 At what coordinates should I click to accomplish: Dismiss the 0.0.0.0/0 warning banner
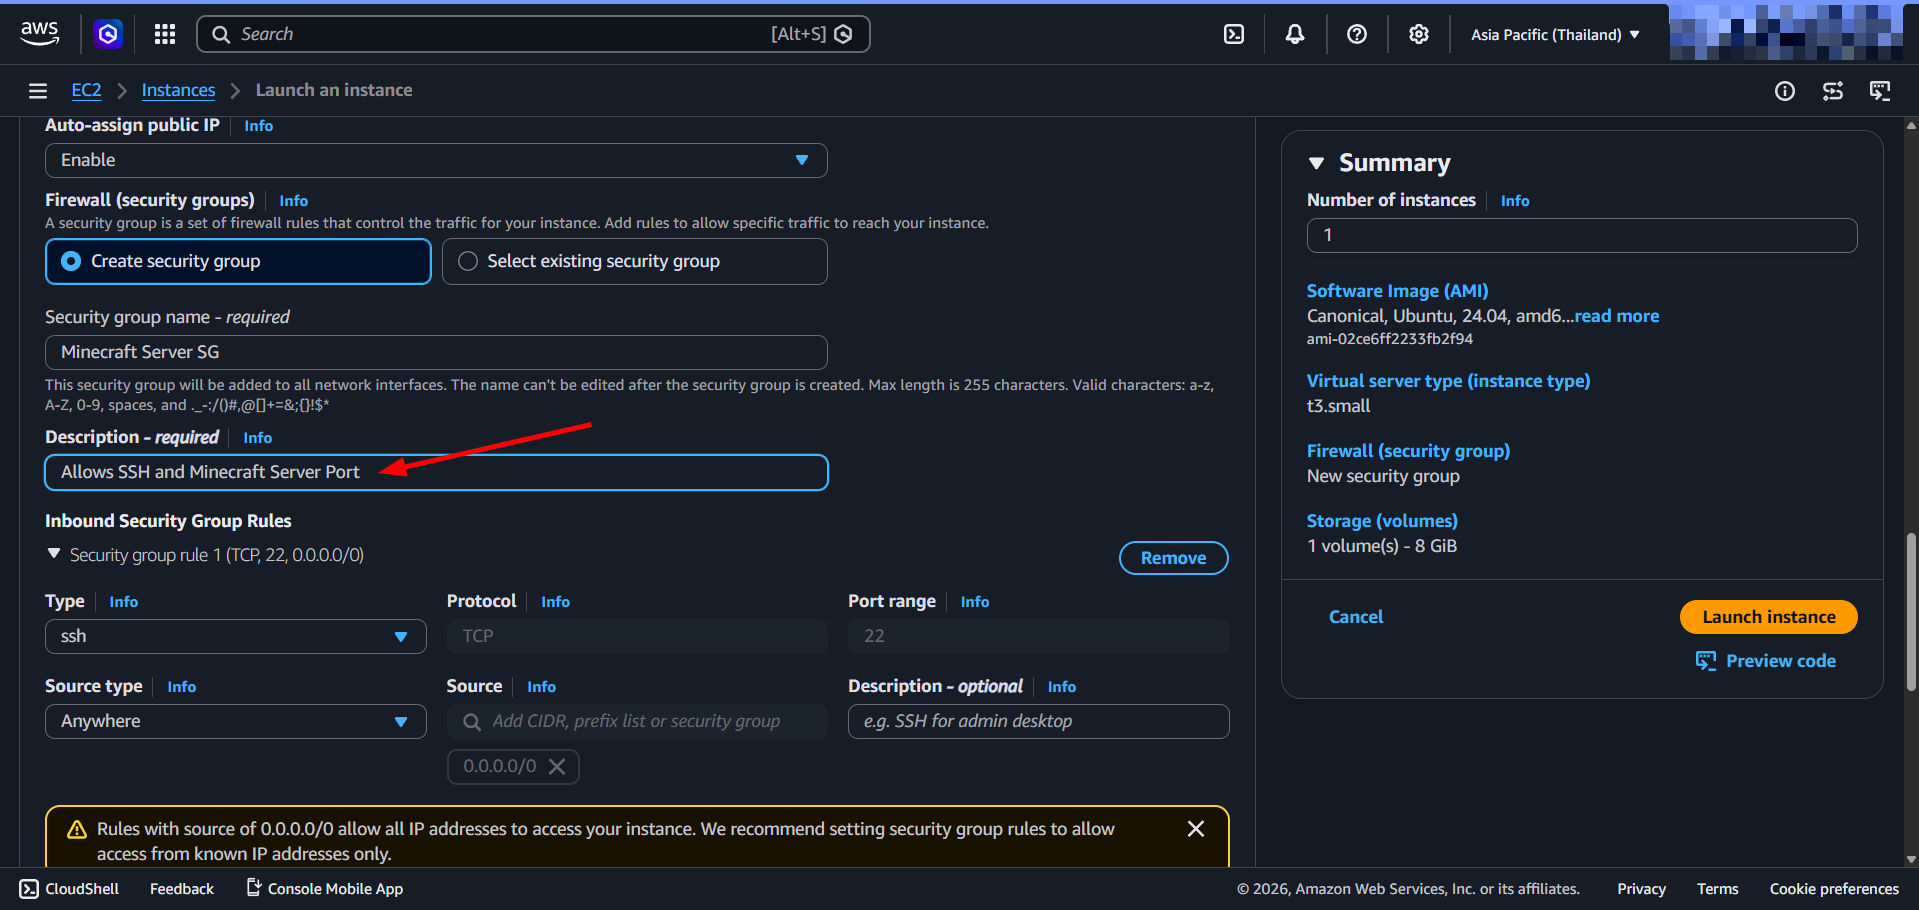point(1196,829)
